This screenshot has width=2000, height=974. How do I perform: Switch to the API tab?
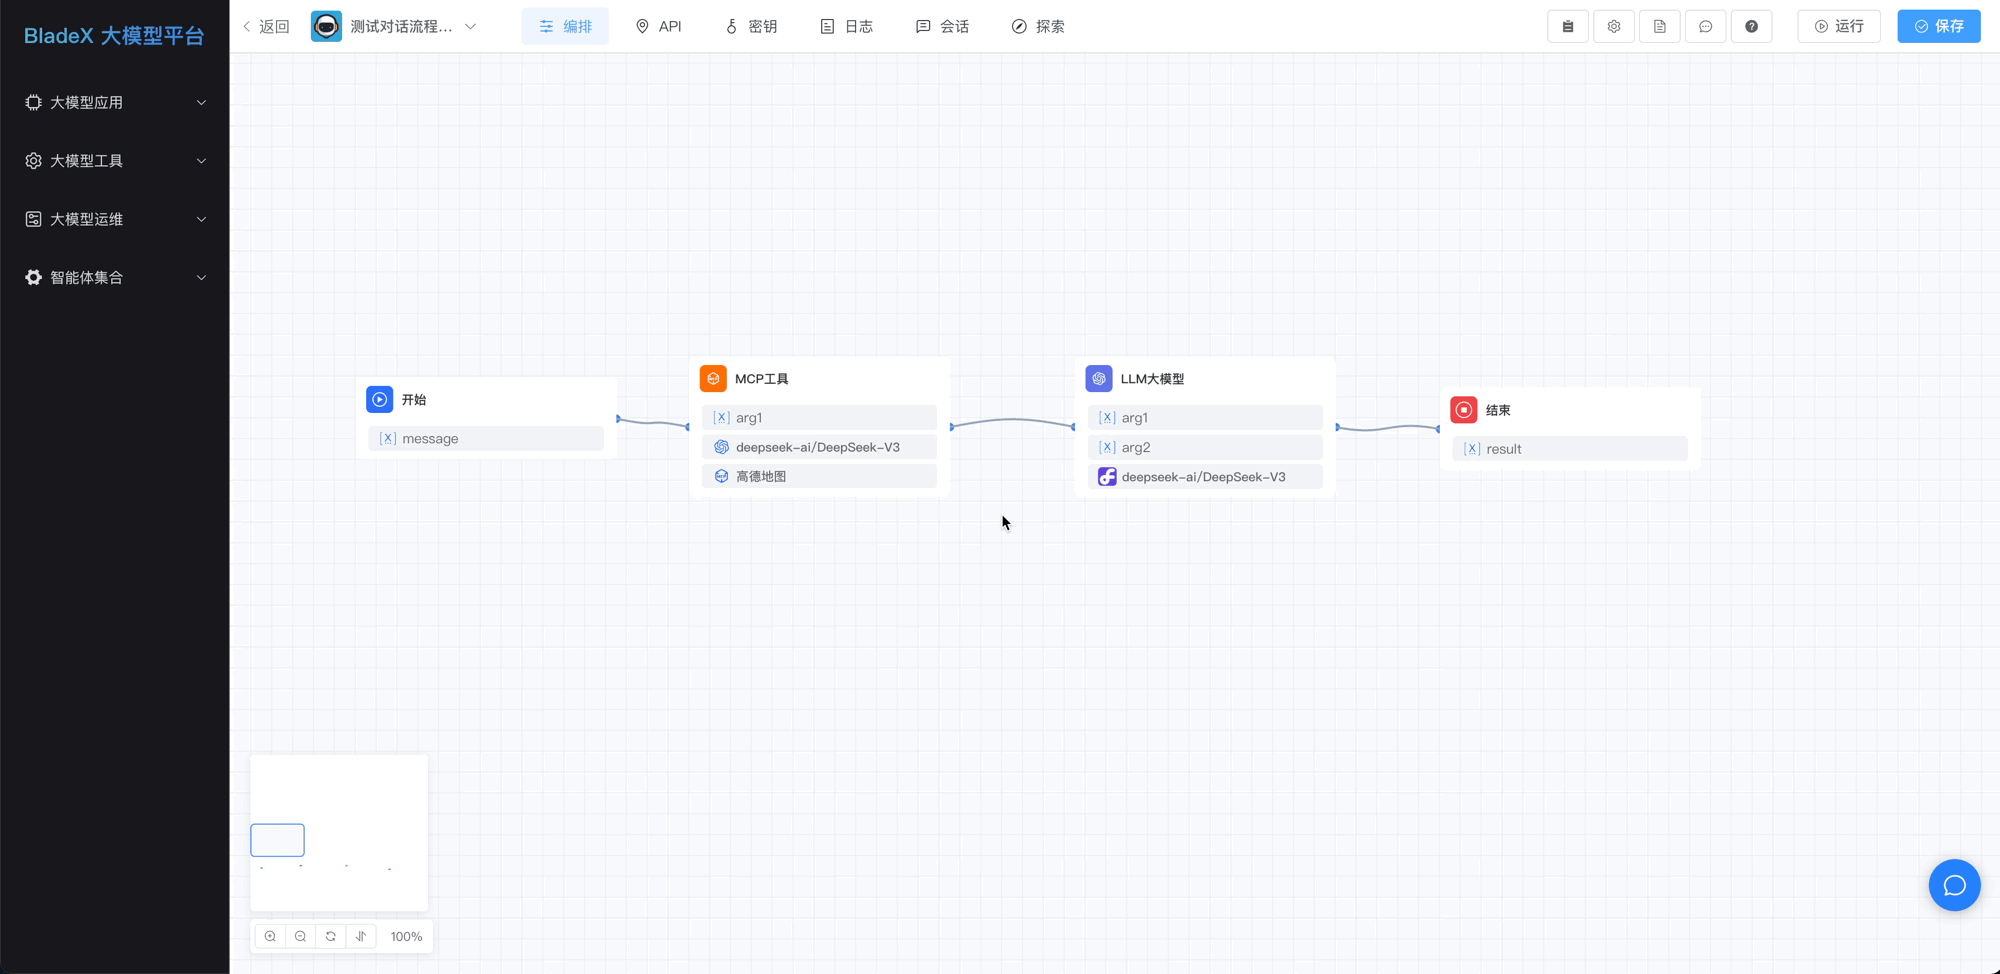[658, 26]
